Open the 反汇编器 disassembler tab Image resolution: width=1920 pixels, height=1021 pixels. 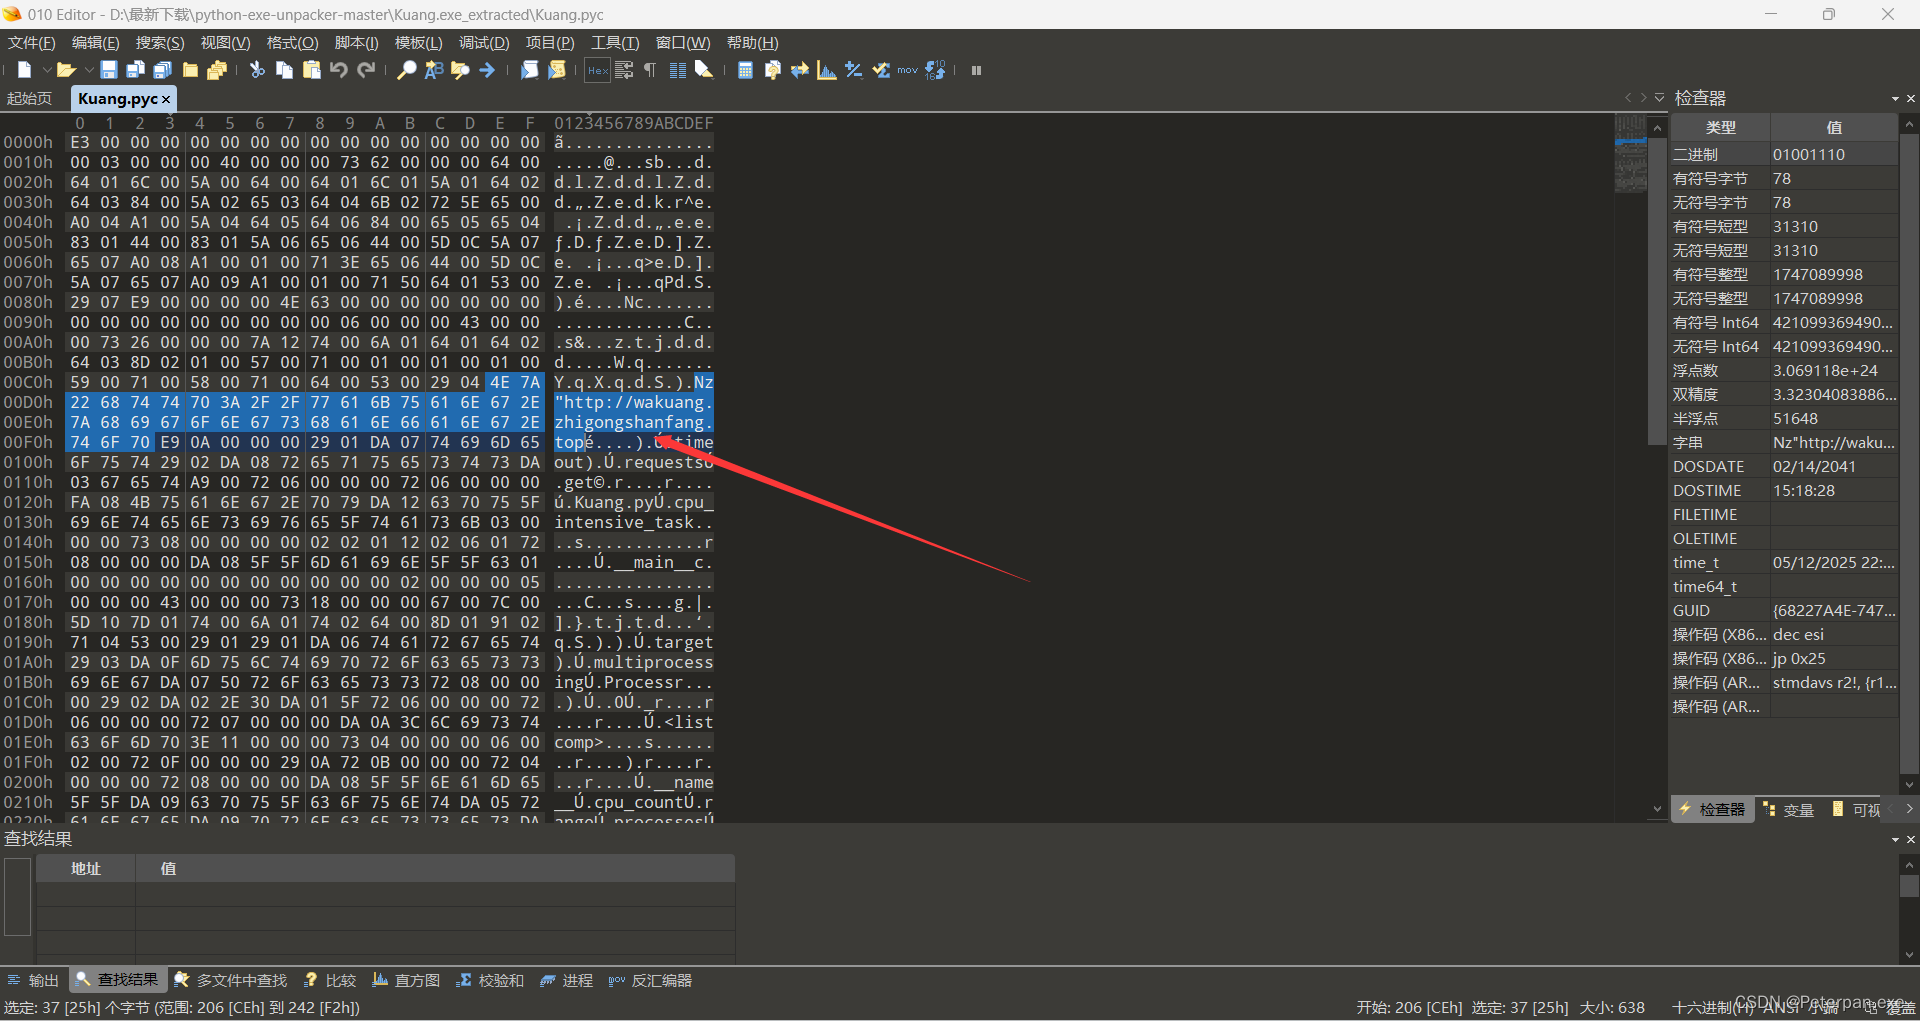point(650,981)
